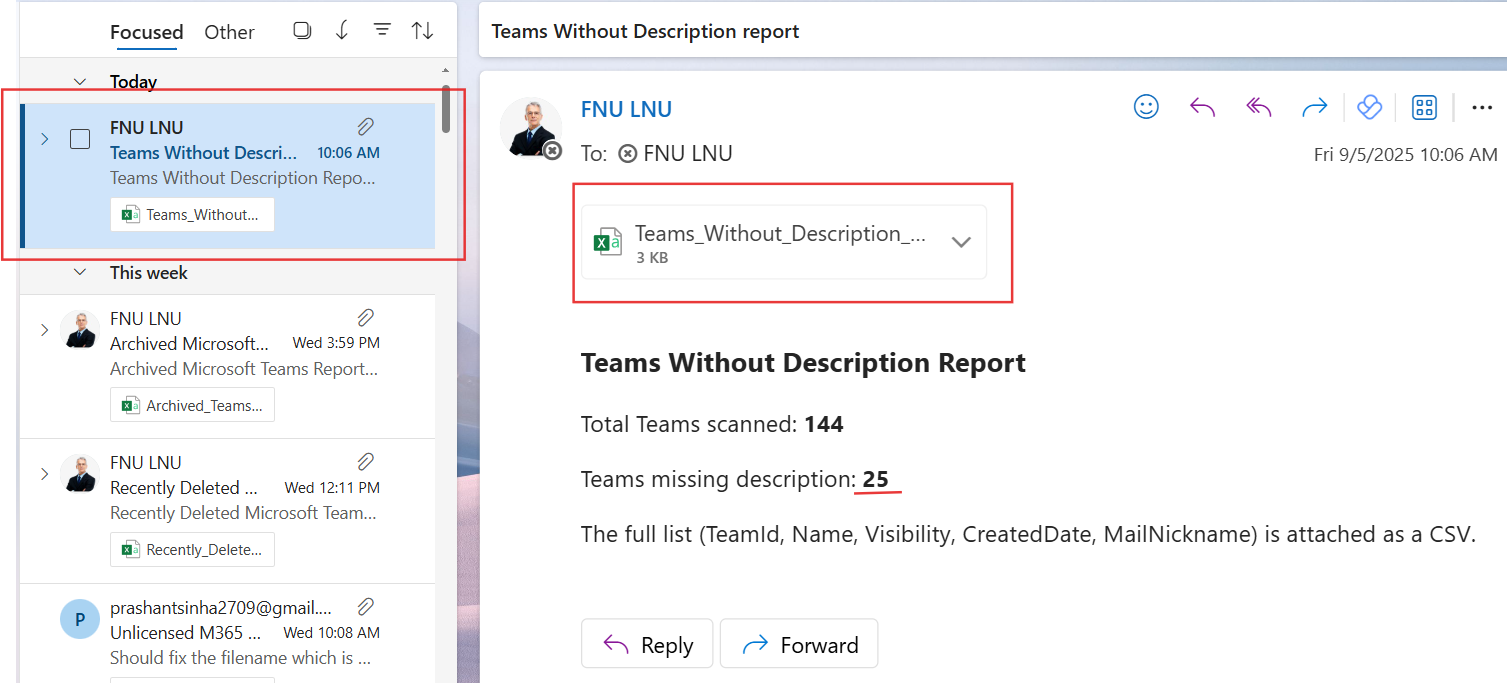
Task: Click the emoji reaction smiley icon
Action: (1146, 107)
